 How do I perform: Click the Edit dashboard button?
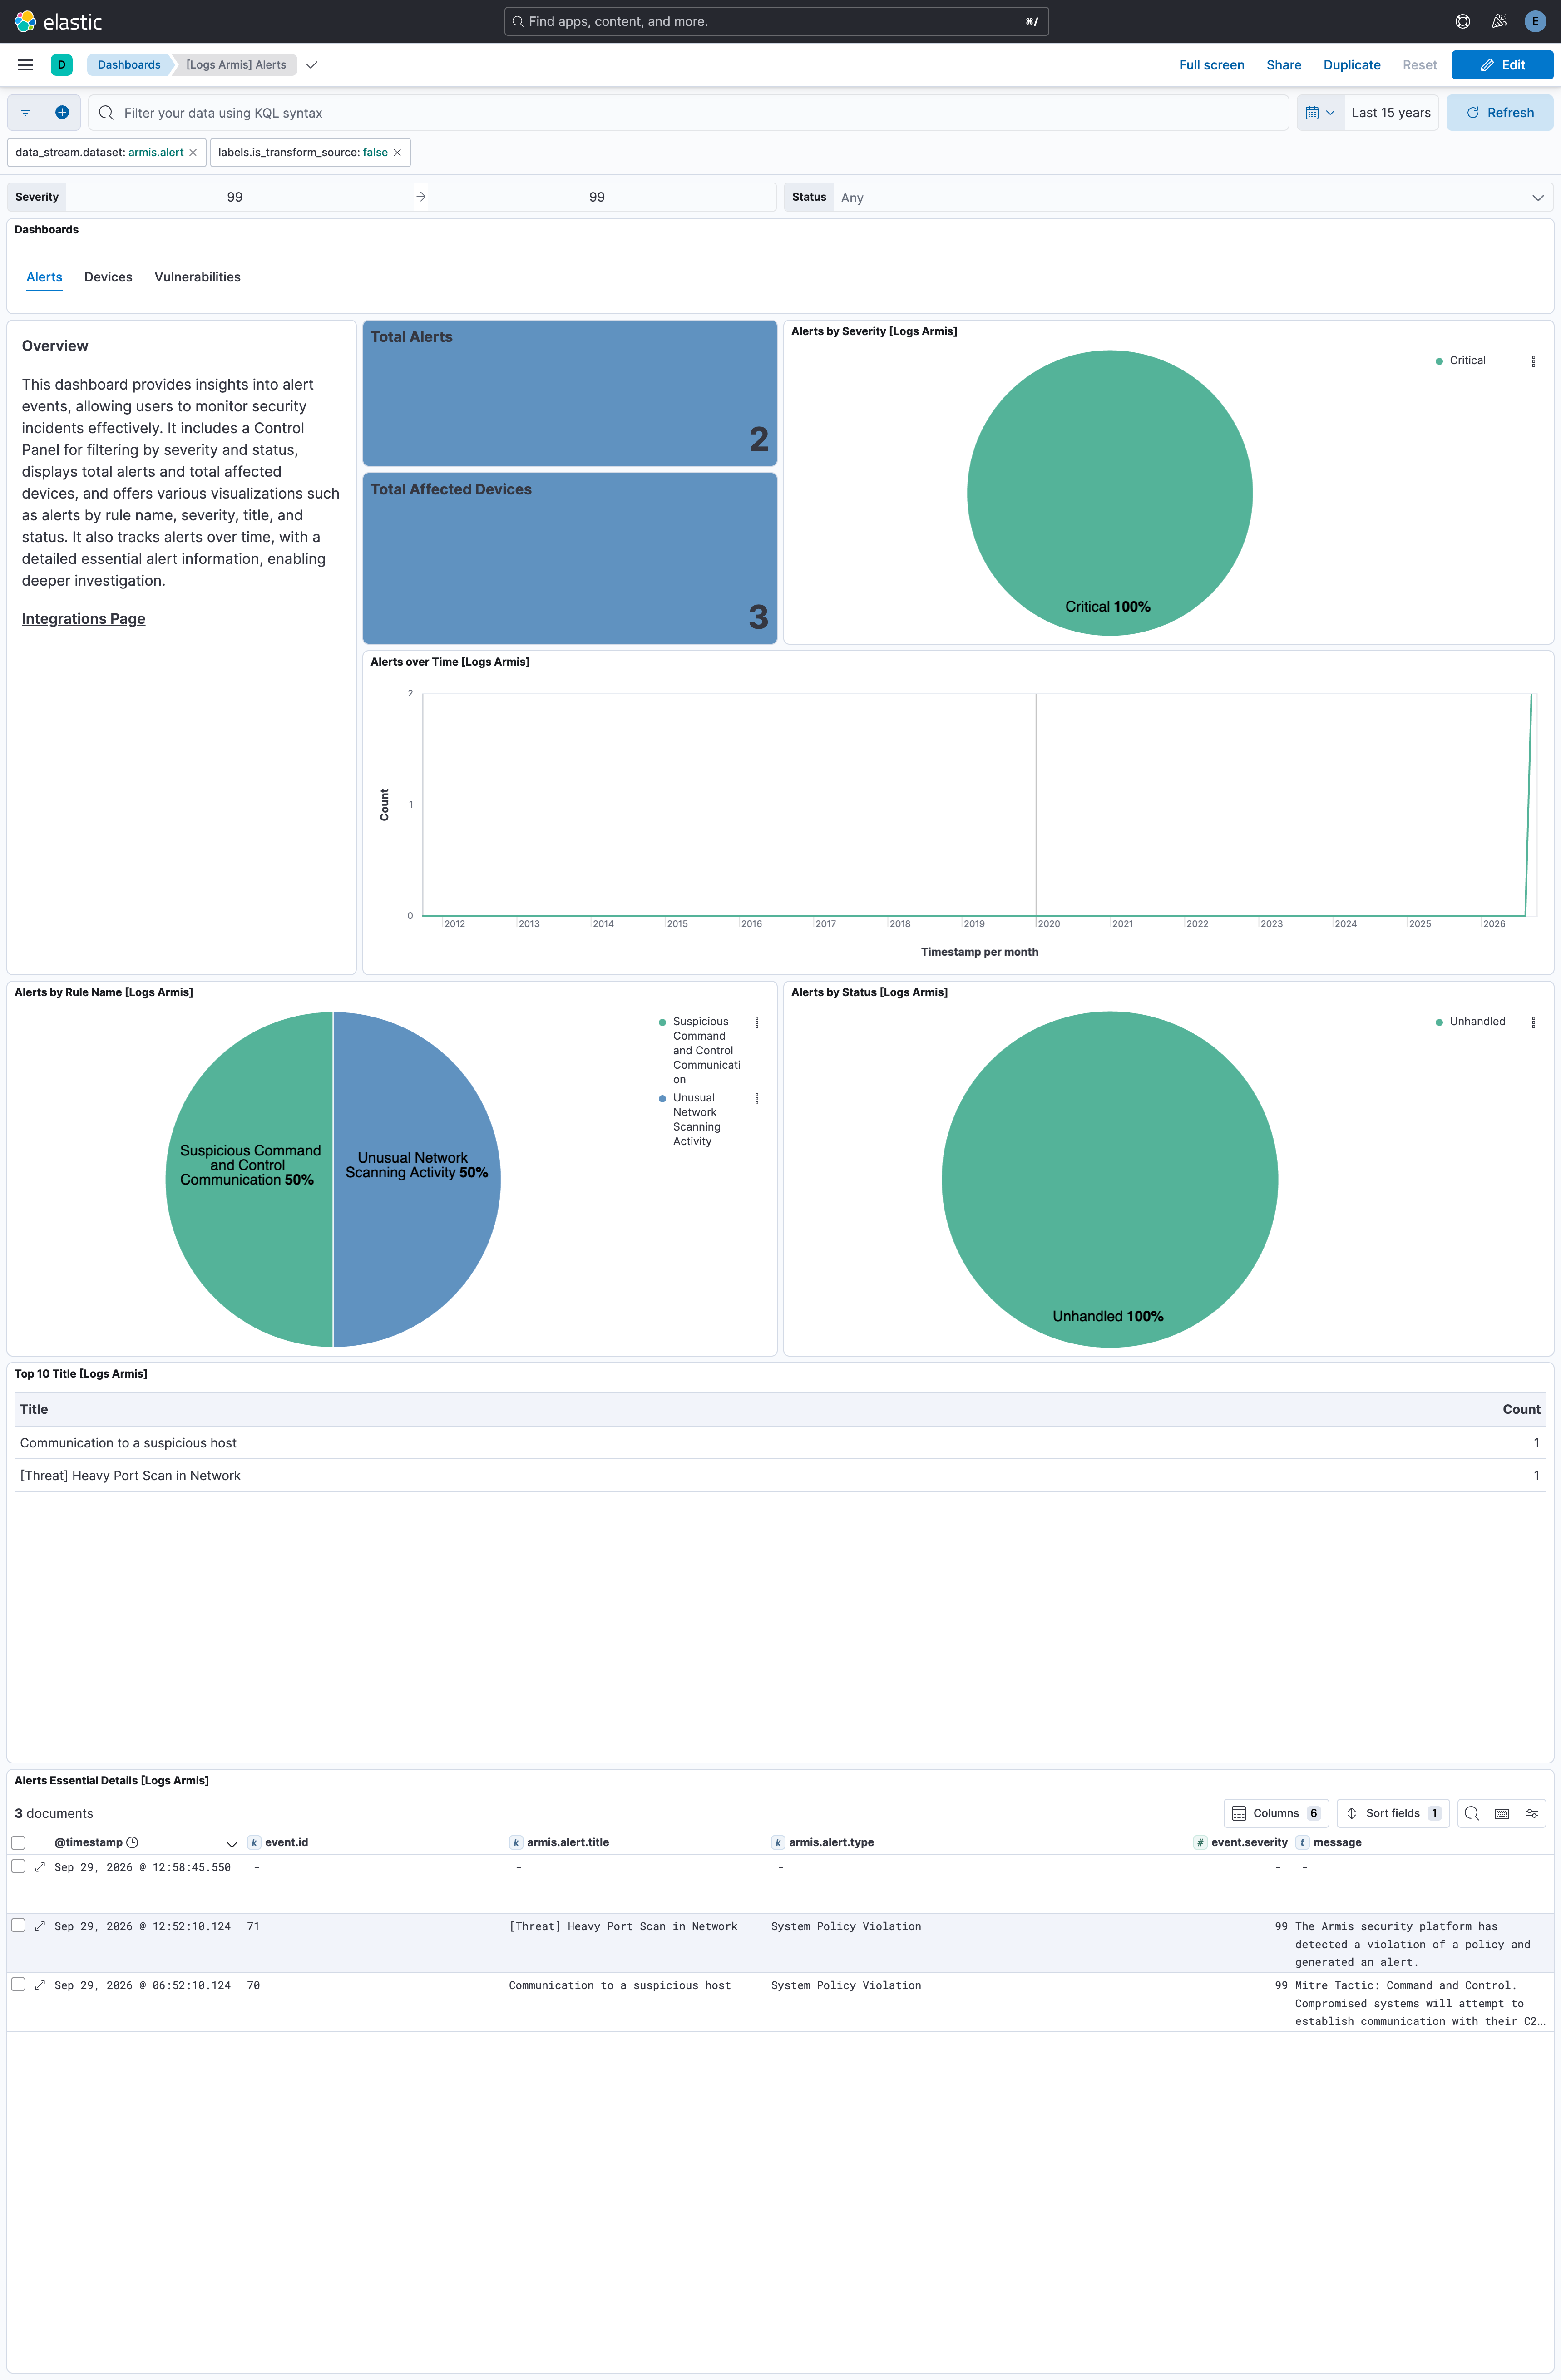coord(1502,65)
